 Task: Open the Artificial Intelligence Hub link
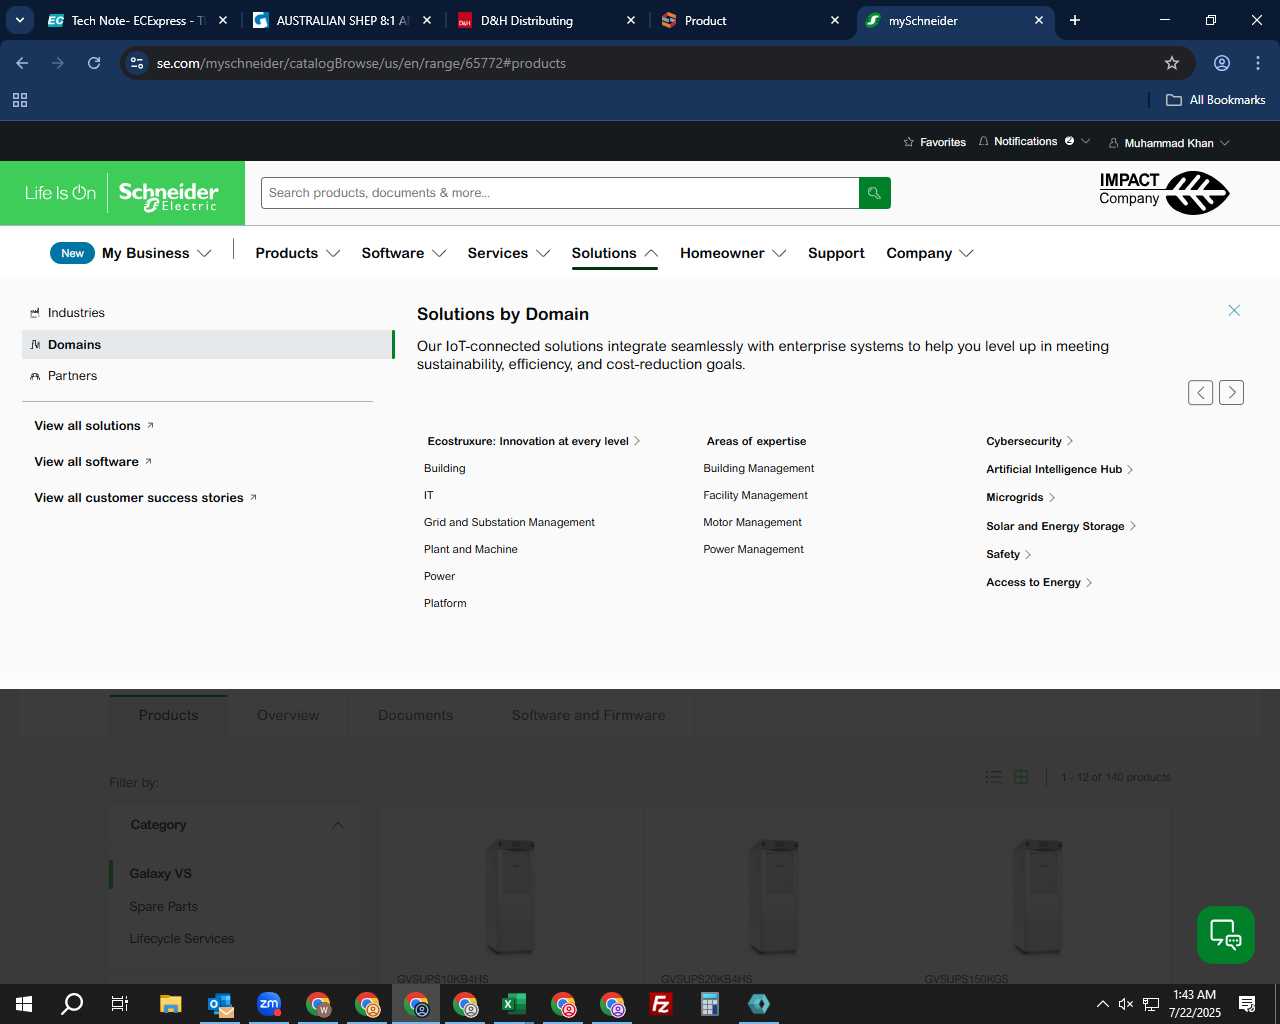click(x=1060, y=469)
